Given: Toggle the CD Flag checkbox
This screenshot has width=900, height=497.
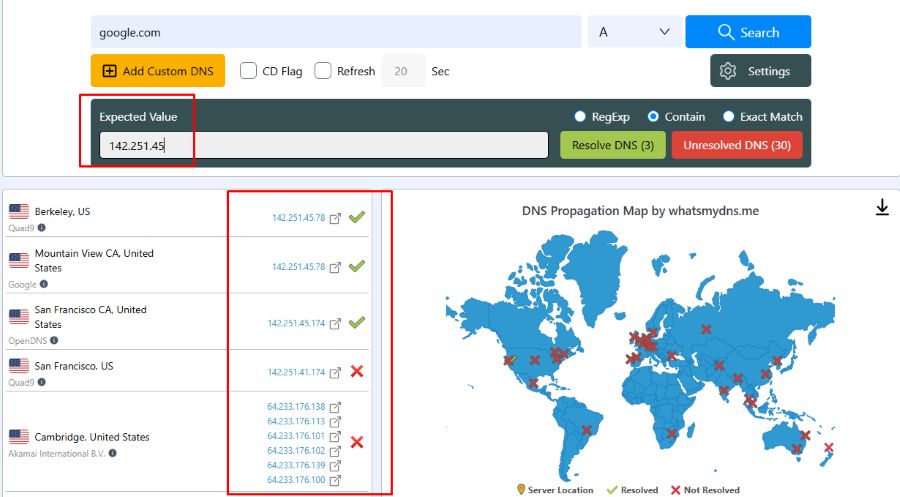Looking at the screenshot, I should pyautogui.click(x=248, y=71).
